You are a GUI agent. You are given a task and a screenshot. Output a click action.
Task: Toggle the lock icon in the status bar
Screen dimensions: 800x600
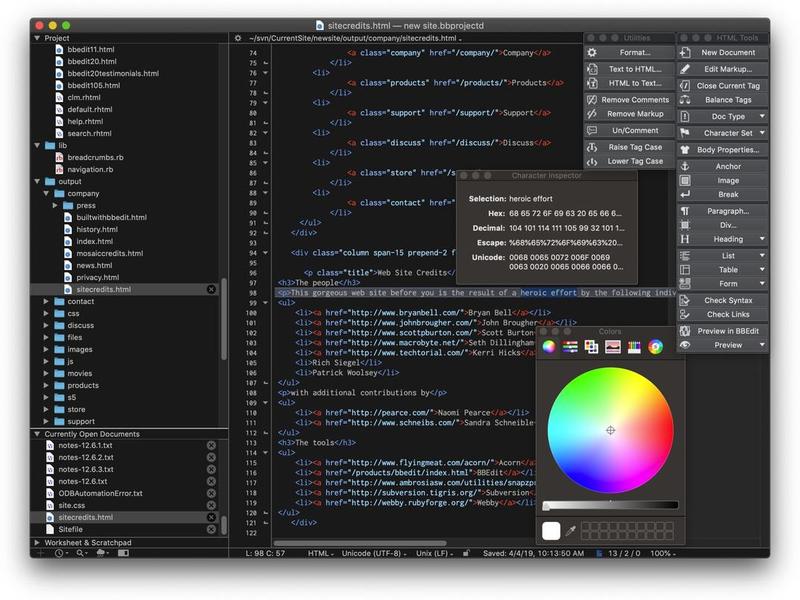466,553
